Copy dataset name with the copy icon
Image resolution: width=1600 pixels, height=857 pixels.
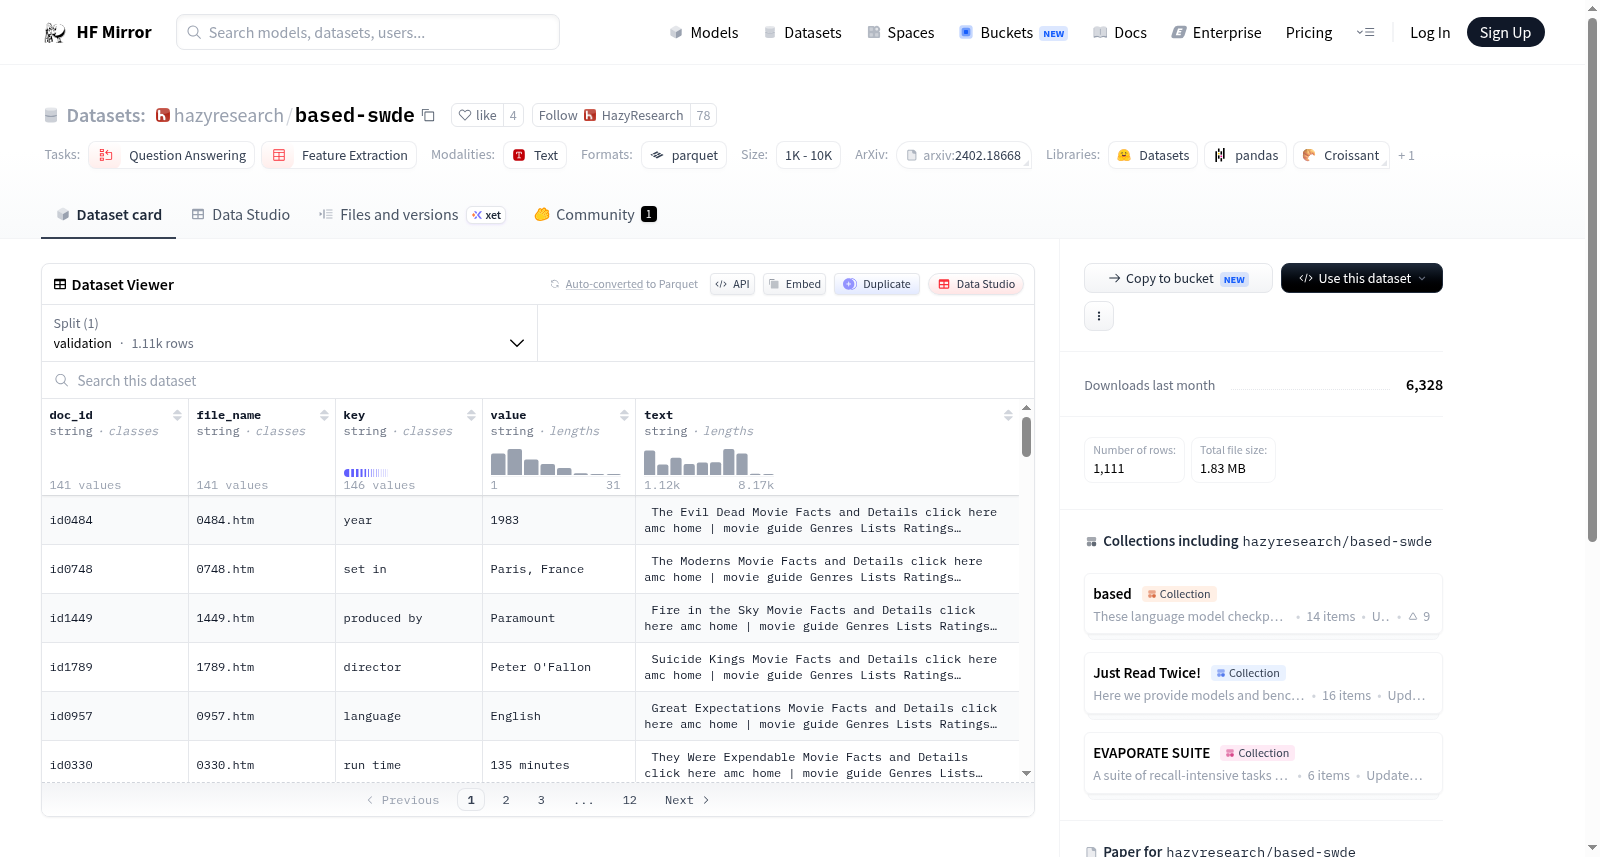point(428,115)
